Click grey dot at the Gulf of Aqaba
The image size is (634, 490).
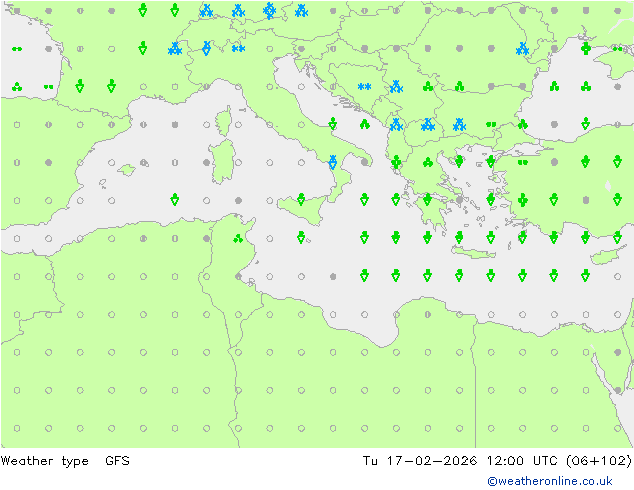[x=617, y=390]
